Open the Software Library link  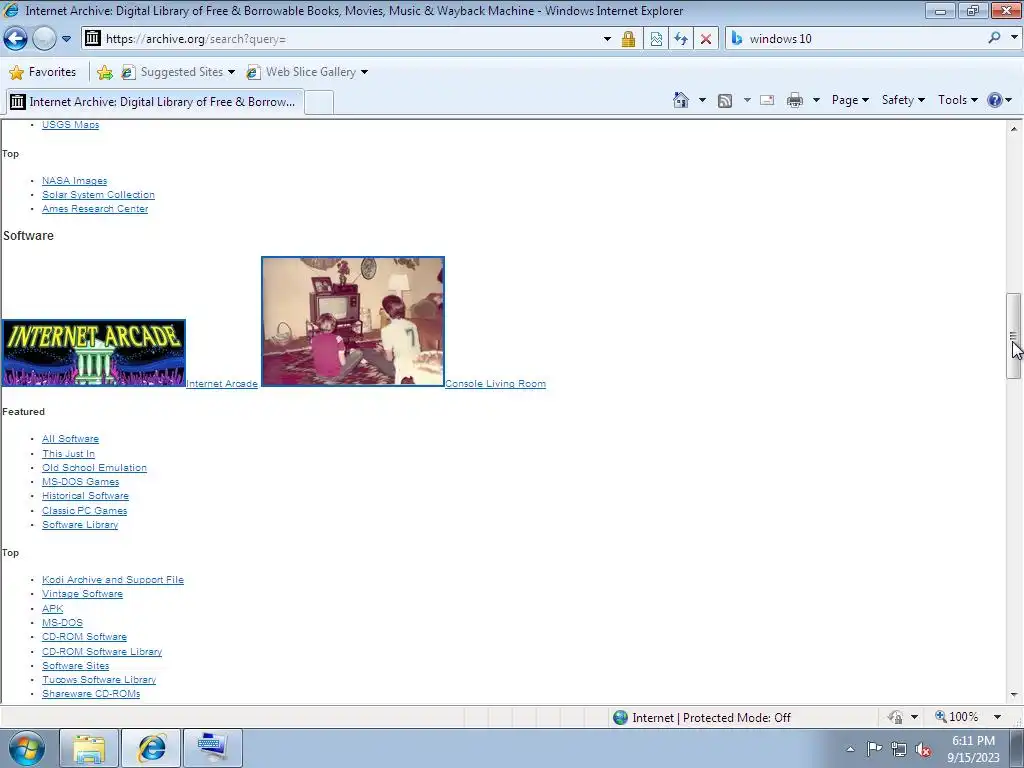(80, 524)
